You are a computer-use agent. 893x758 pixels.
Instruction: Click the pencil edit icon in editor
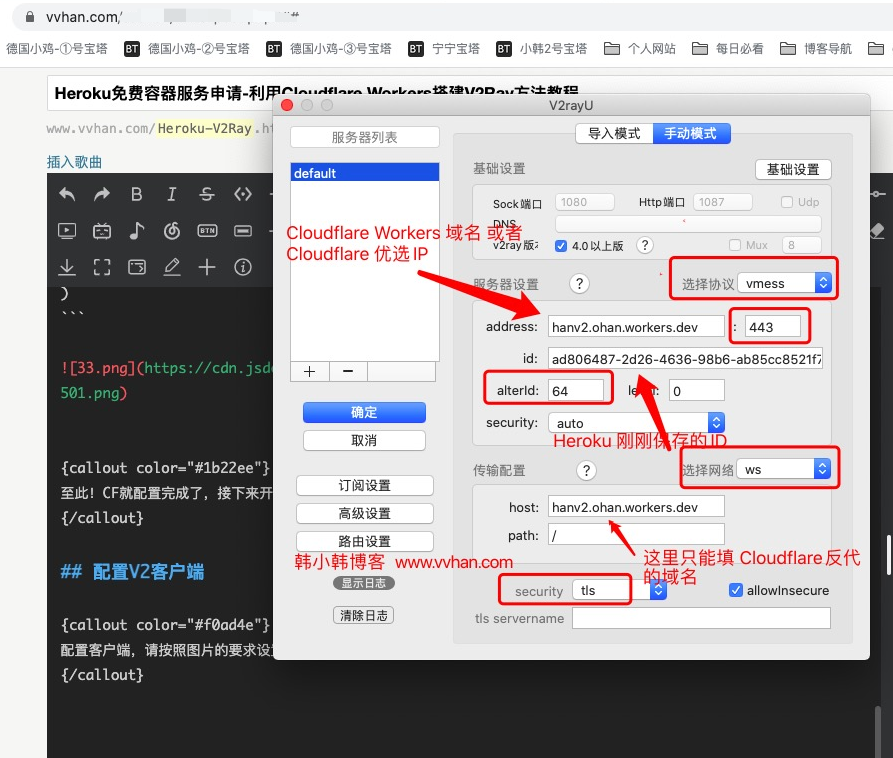pos(171,267)
